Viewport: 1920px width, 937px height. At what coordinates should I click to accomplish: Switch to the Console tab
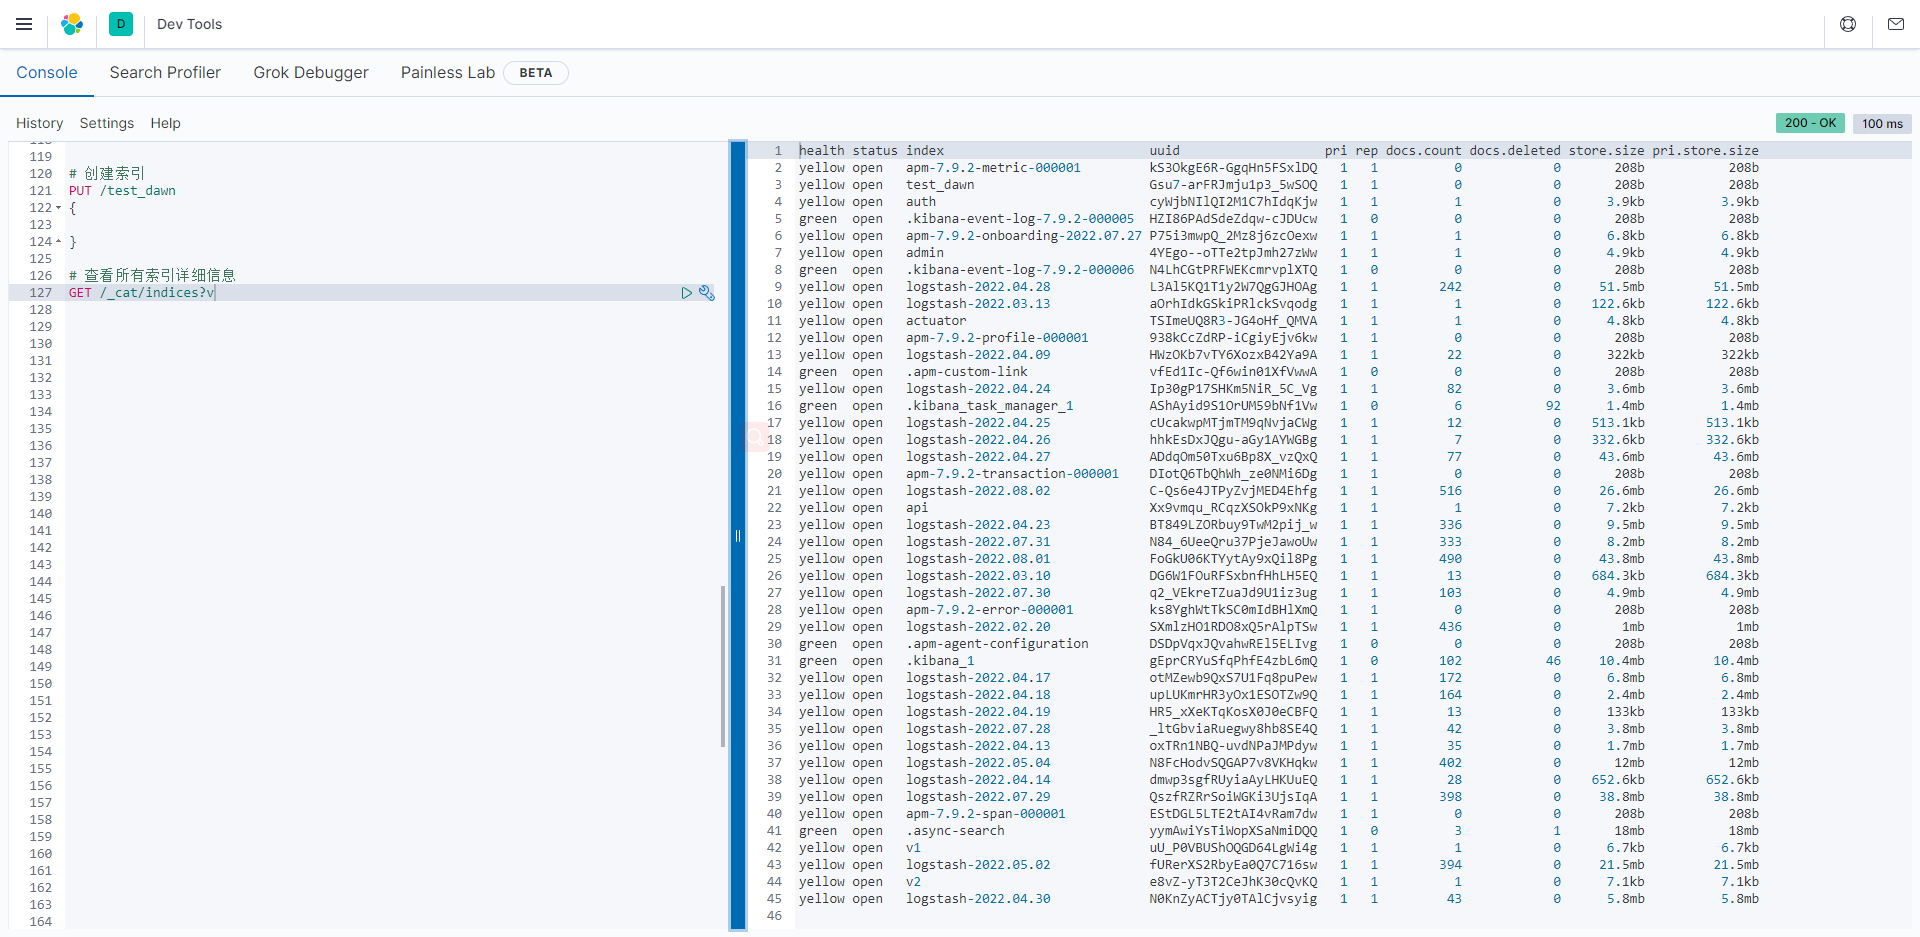tap(47, 73)
